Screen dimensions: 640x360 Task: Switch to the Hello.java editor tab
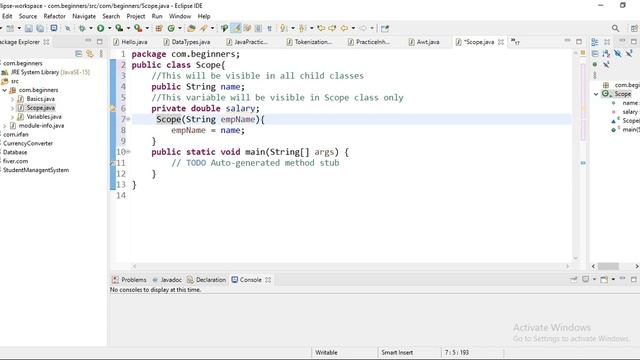pyautogui.click(x=130, y=42)
